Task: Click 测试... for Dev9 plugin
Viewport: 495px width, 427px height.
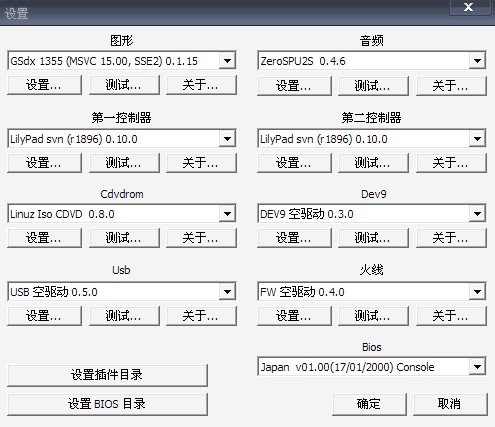Action: coord(373,238)
